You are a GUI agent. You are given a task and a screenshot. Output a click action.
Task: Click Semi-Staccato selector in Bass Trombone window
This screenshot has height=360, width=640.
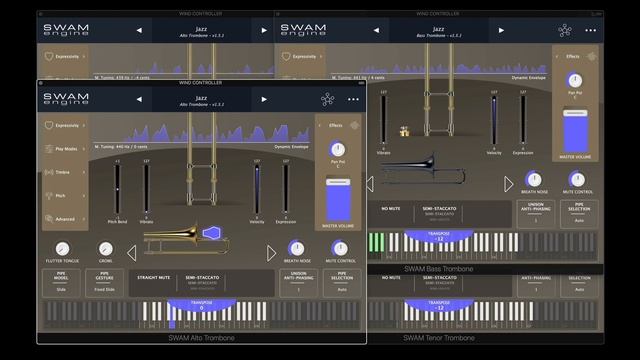[439, 213]
